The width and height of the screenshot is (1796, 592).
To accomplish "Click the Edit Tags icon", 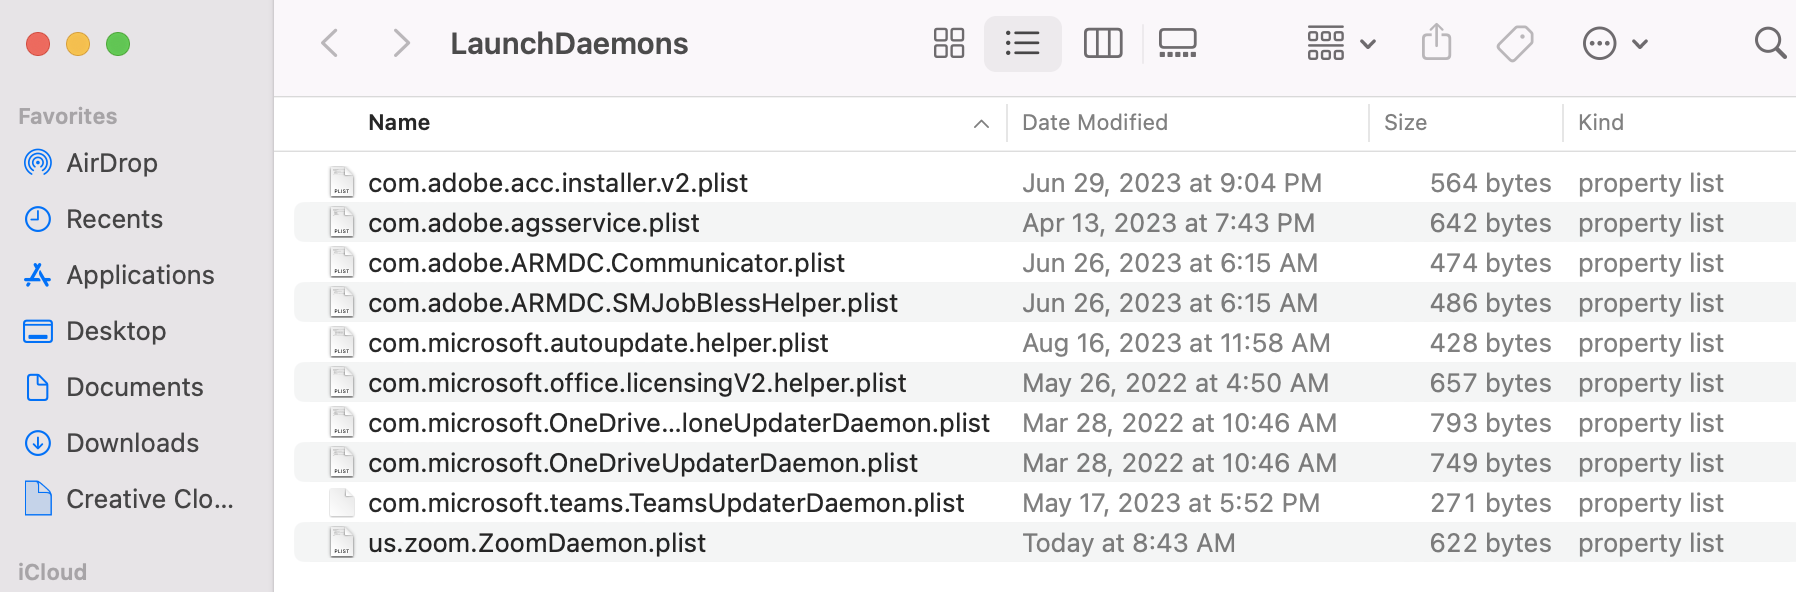I will (1515, 44).
